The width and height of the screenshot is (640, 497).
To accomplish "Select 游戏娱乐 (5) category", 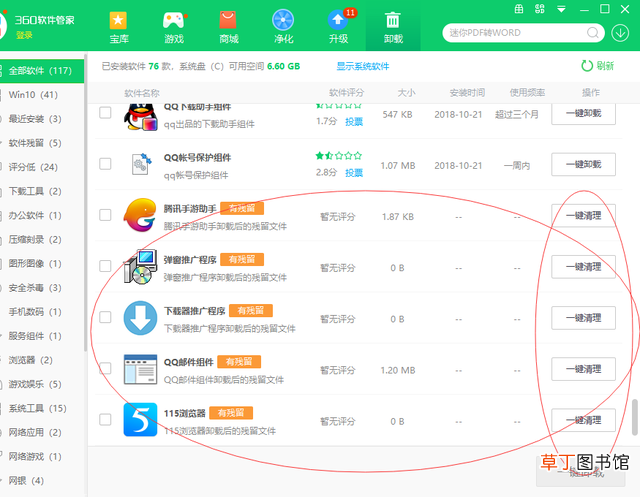I will (x=42, y=384).
